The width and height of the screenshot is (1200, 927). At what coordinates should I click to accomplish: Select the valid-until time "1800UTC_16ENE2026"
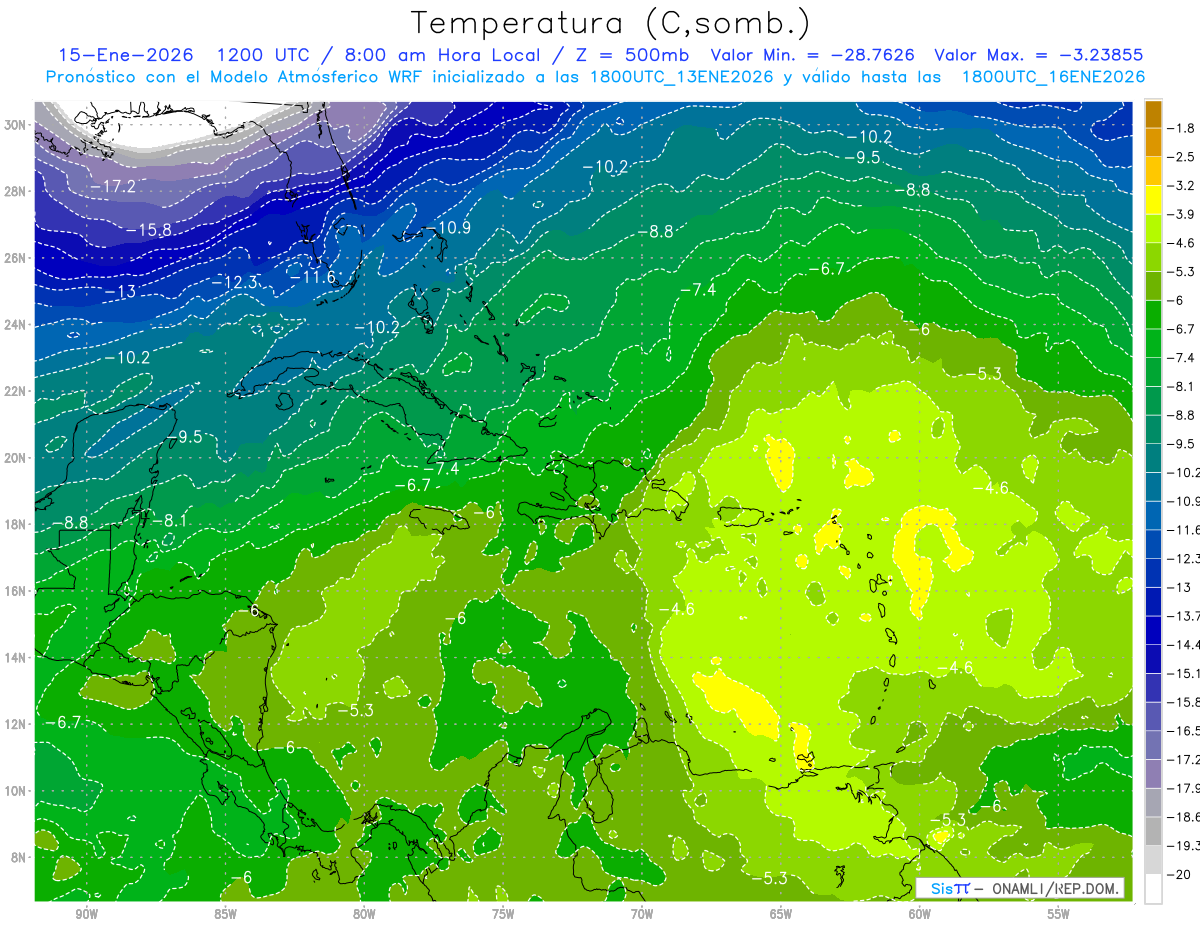[1053, 77]
